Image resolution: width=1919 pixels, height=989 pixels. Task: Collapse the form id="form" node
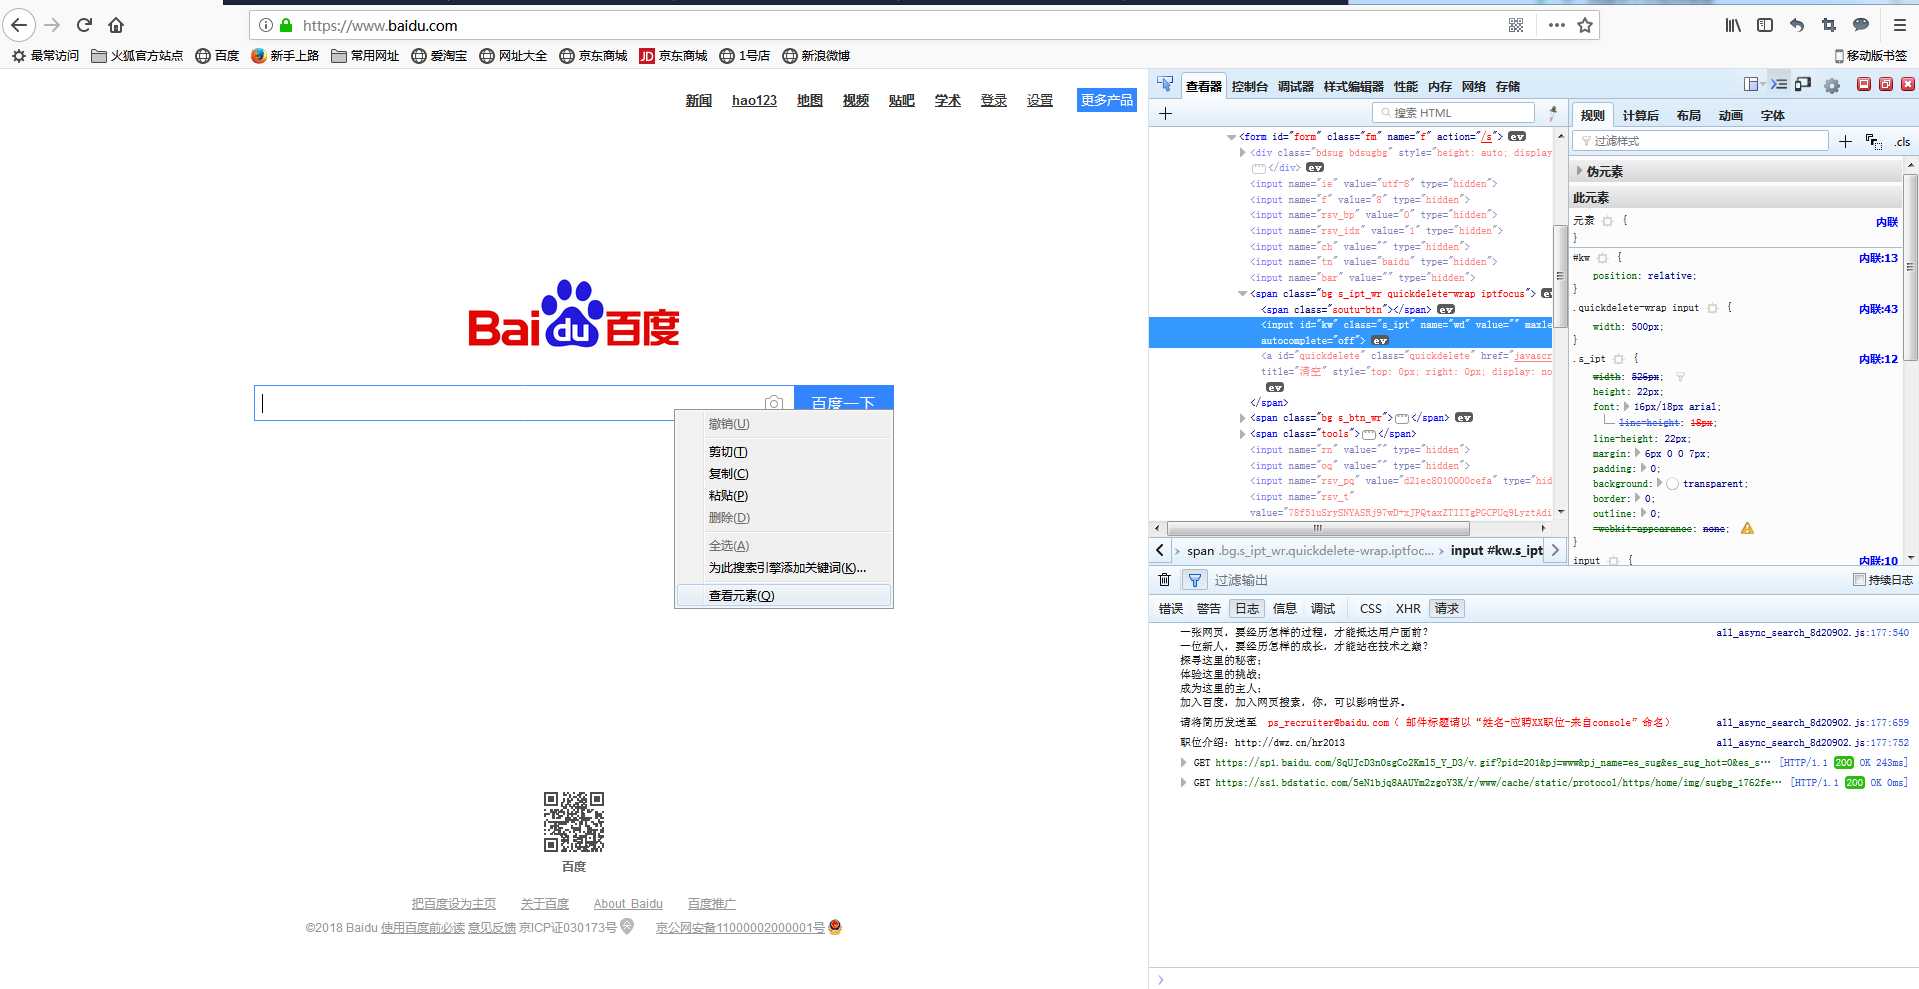click(x=1231, y=137)
